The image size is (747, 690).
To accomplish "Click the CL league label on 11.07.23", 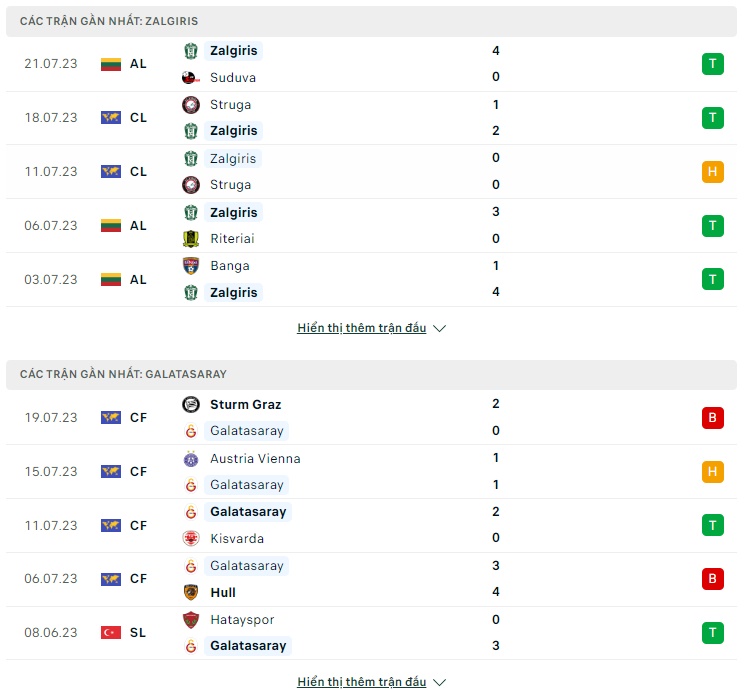I will tap(138, 172).
